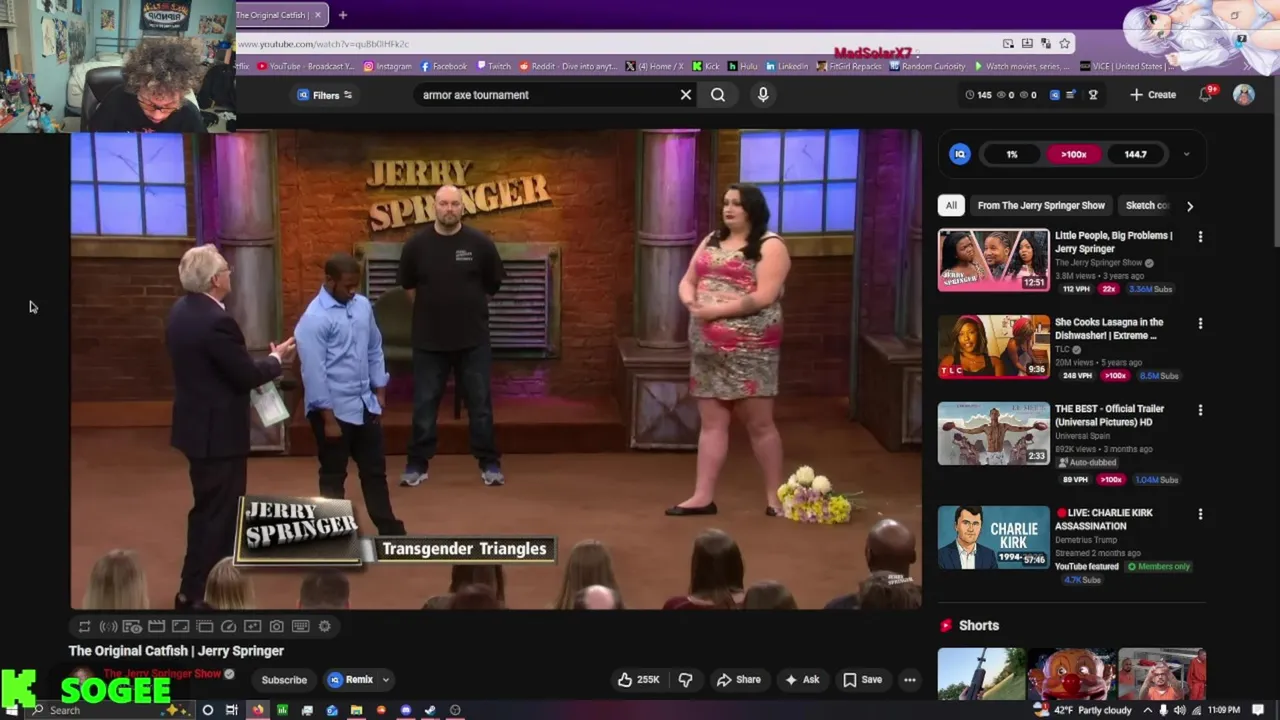
Task: Open the Twitch bookmark
Action: click(x=493, y=66)
